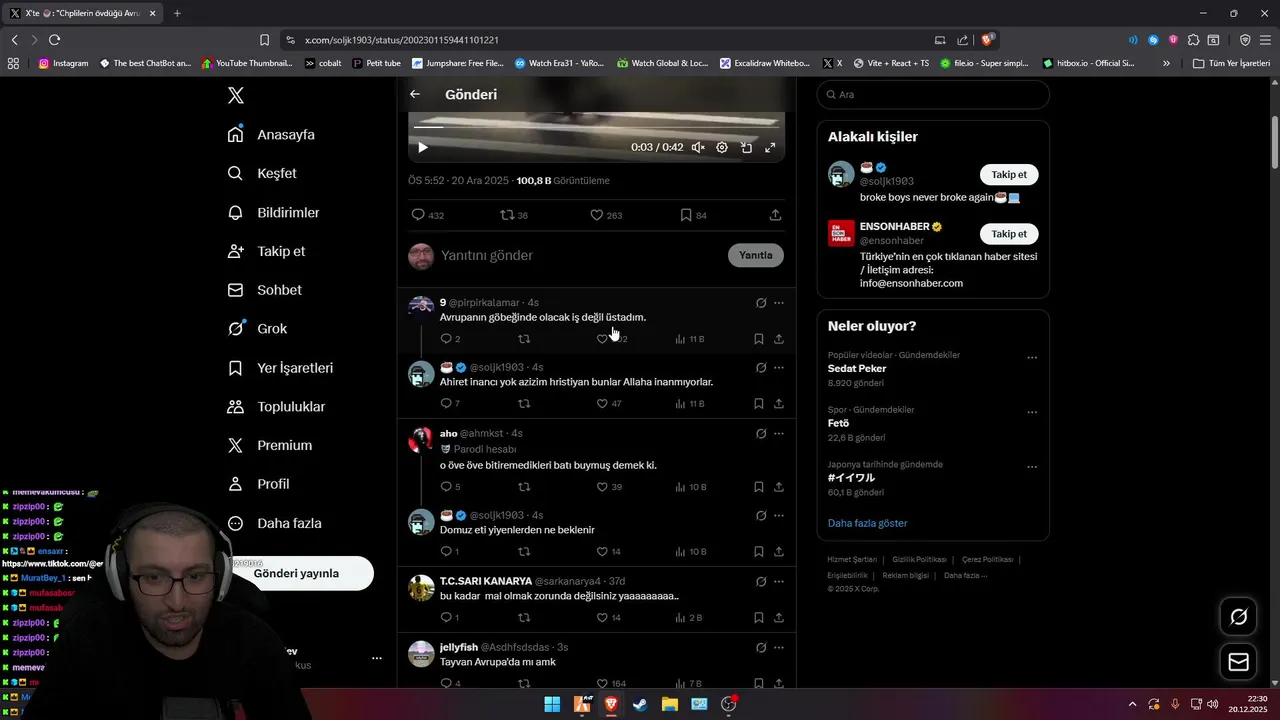
Task: Open Sedat Peker trend
Action: tap(857, 368)
